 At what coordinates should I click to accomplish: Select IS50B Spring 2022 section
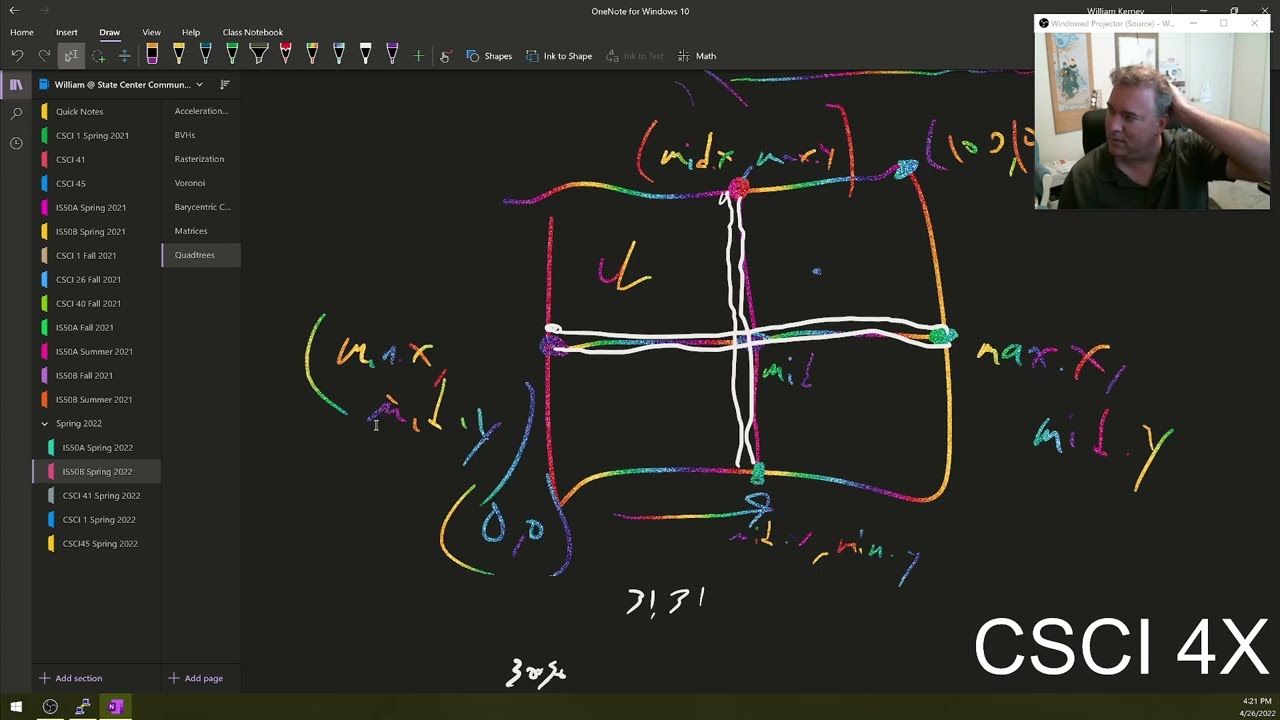pos(97,471)
